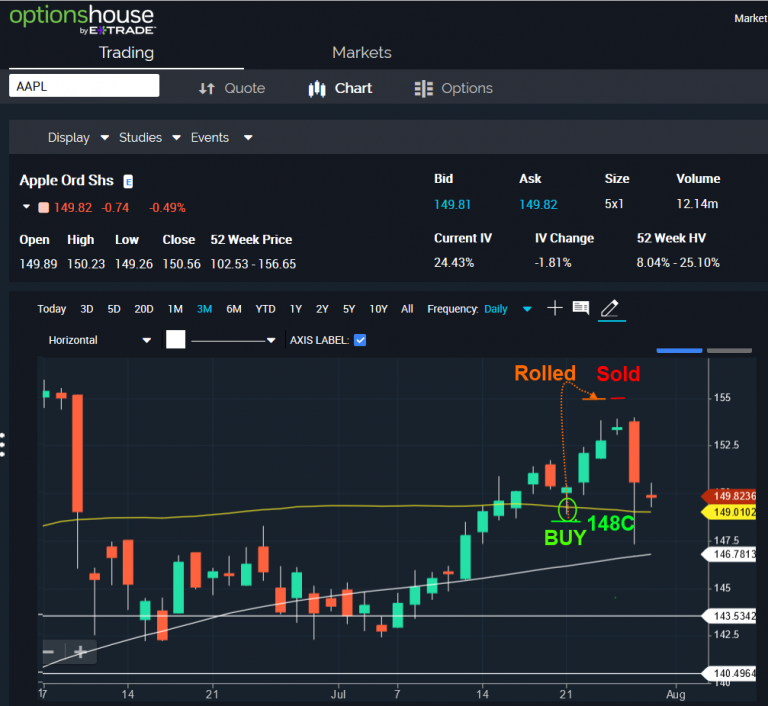Click the 143.5342 horizontal line label

tap(730, 616)
